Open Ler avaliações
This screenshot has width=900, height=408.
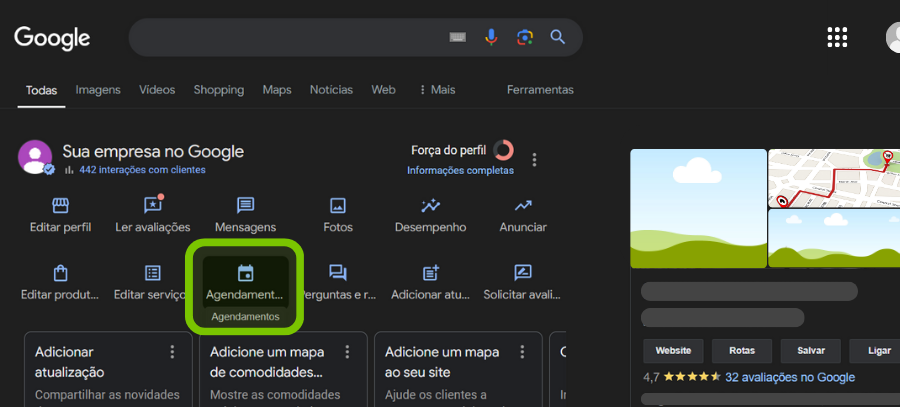(x=153, y=216)
